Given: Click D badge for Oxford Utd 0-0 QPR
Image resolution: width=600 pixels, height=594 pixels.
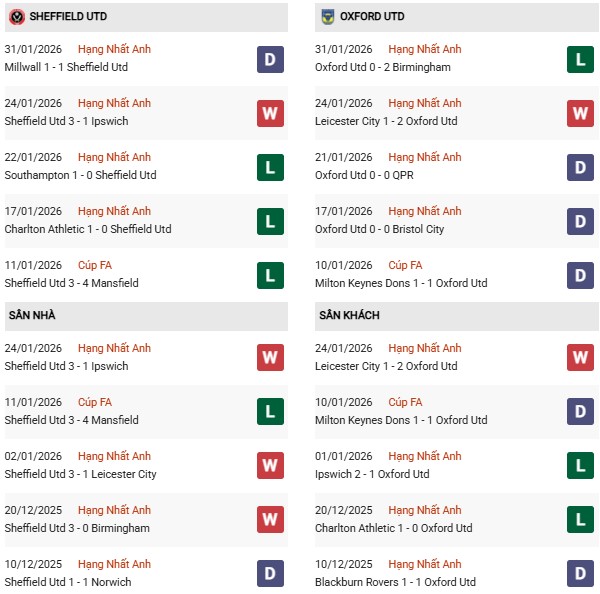Looking at the screenshot, I should (x=581, y=167).
